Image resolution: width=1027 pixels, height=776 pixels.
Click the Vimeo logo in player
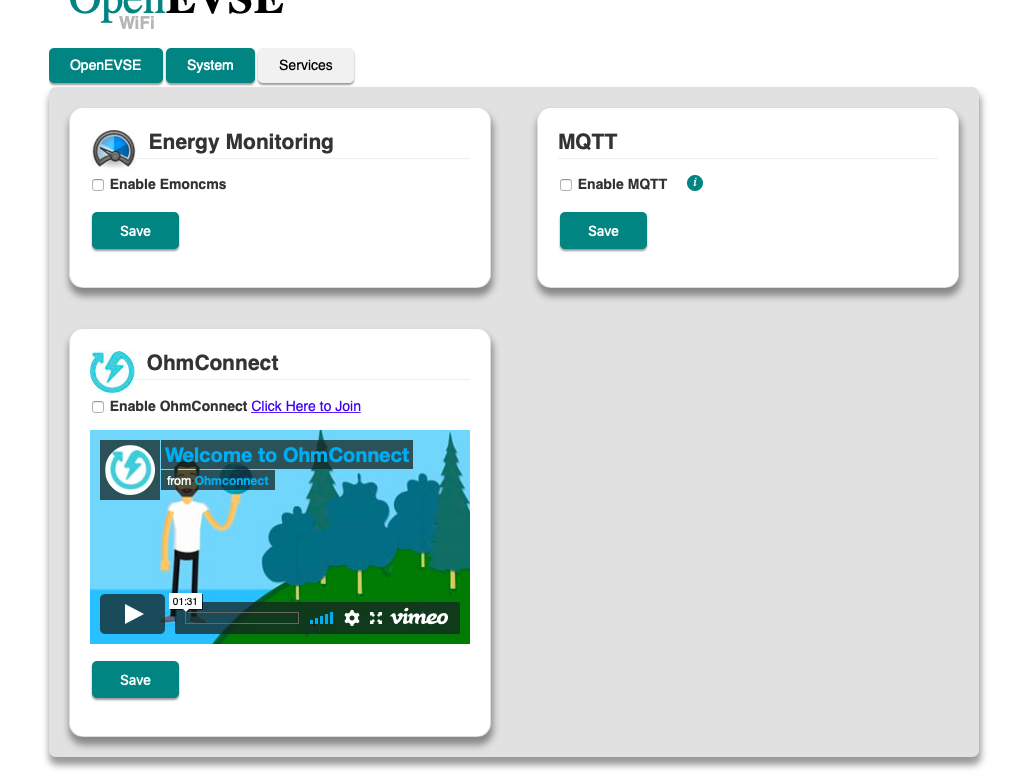point(419,618)
